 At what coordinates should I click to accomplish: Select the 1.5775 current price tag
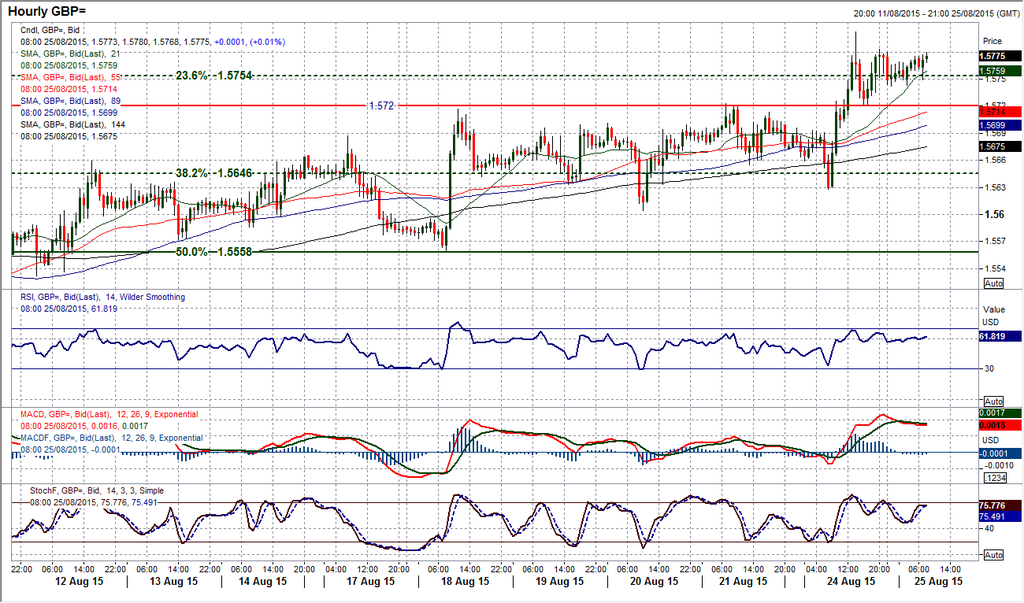(x=1000, y=57)
